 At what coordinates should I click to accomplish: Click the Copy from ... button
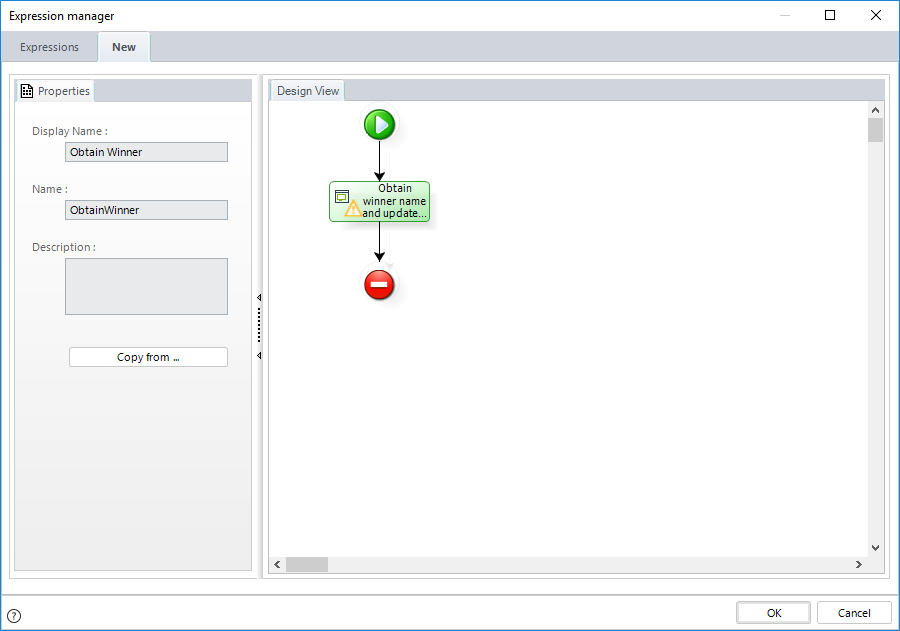point(148,357)
